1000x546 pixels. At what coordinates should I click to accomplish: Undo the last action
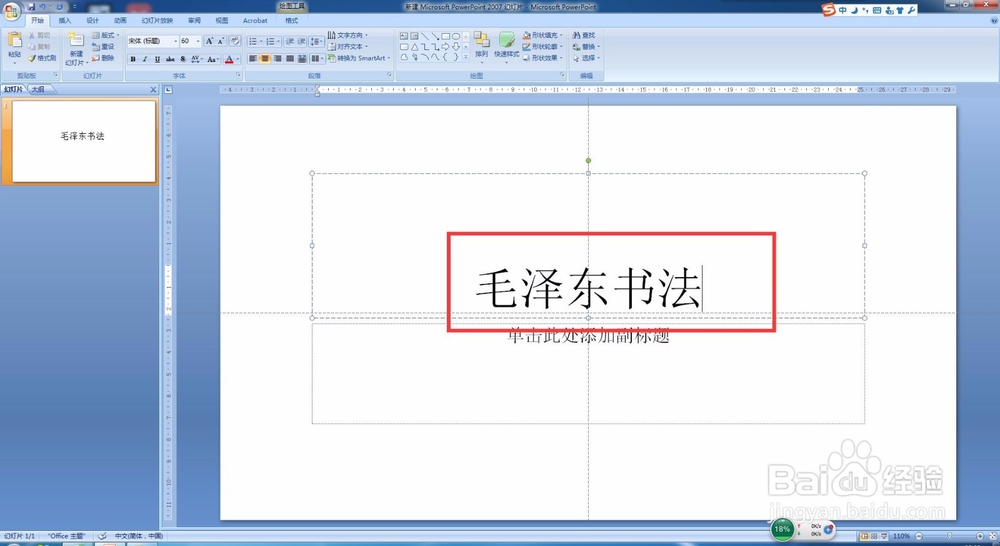(x=43, y=7)
